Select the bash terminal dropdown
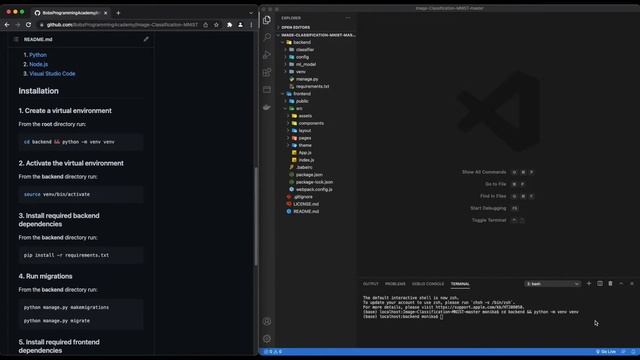Screen dimensions: 640x360 click(552, 284)
